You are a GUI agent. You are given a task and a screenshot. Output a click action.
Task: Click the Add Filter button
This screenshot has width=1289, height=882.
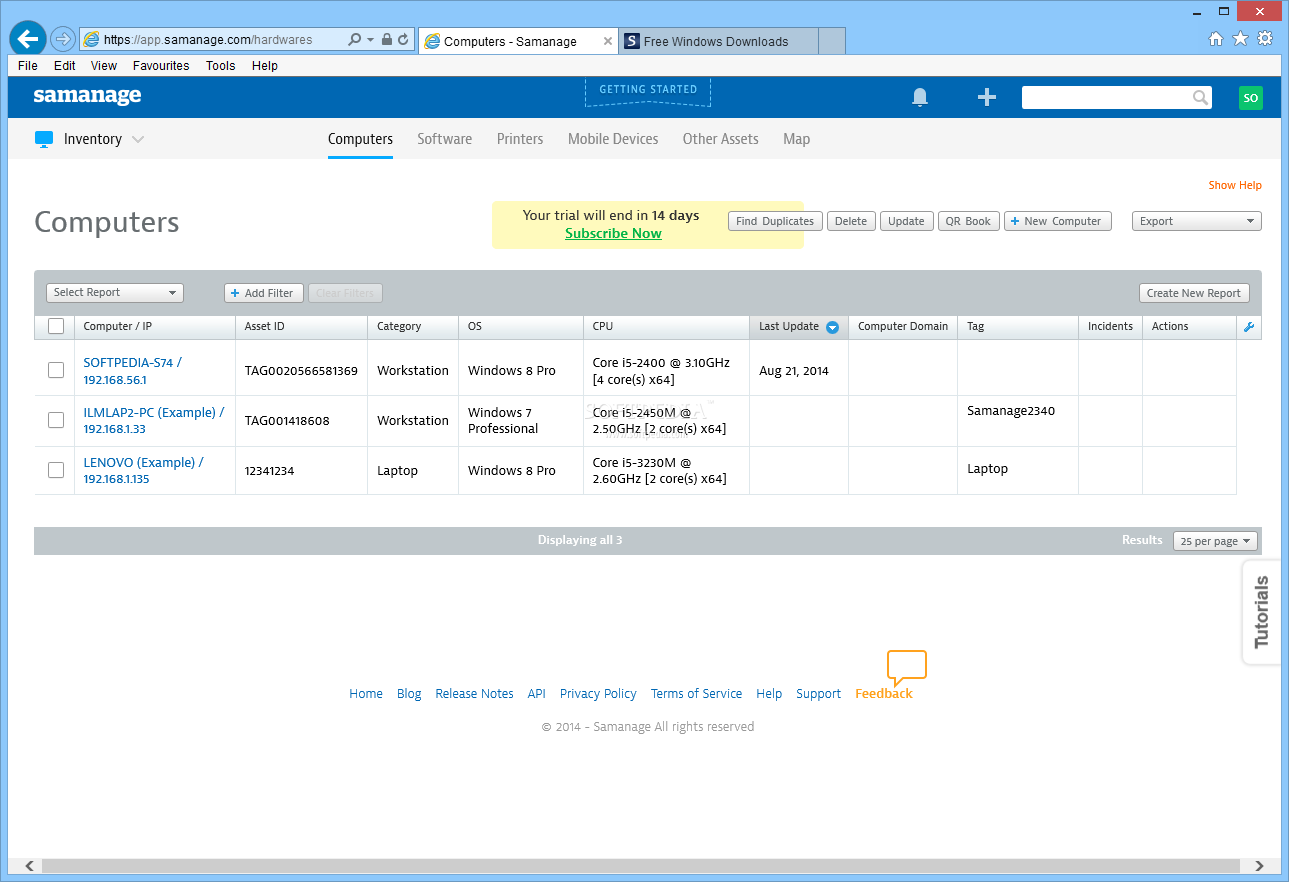pyautogui.click(x=264, y=293)
